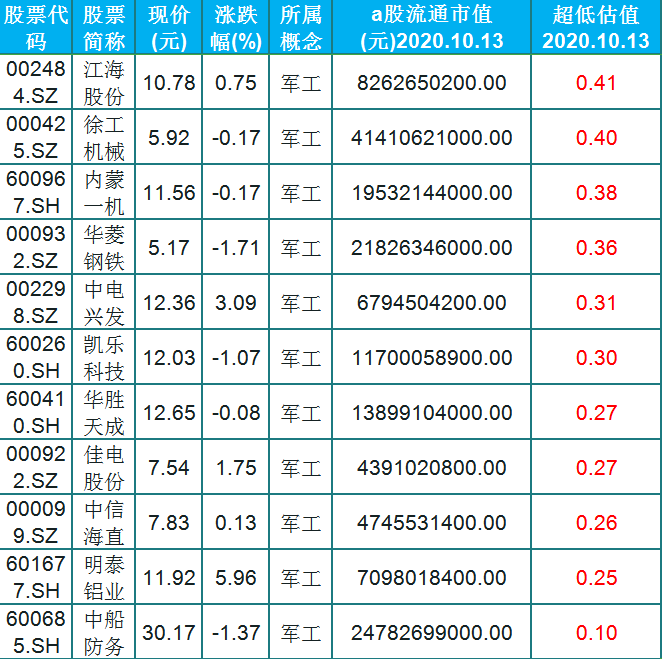Select the a股流通市值 column header
This screenshot has height=659, width=662.
point(431,27)
